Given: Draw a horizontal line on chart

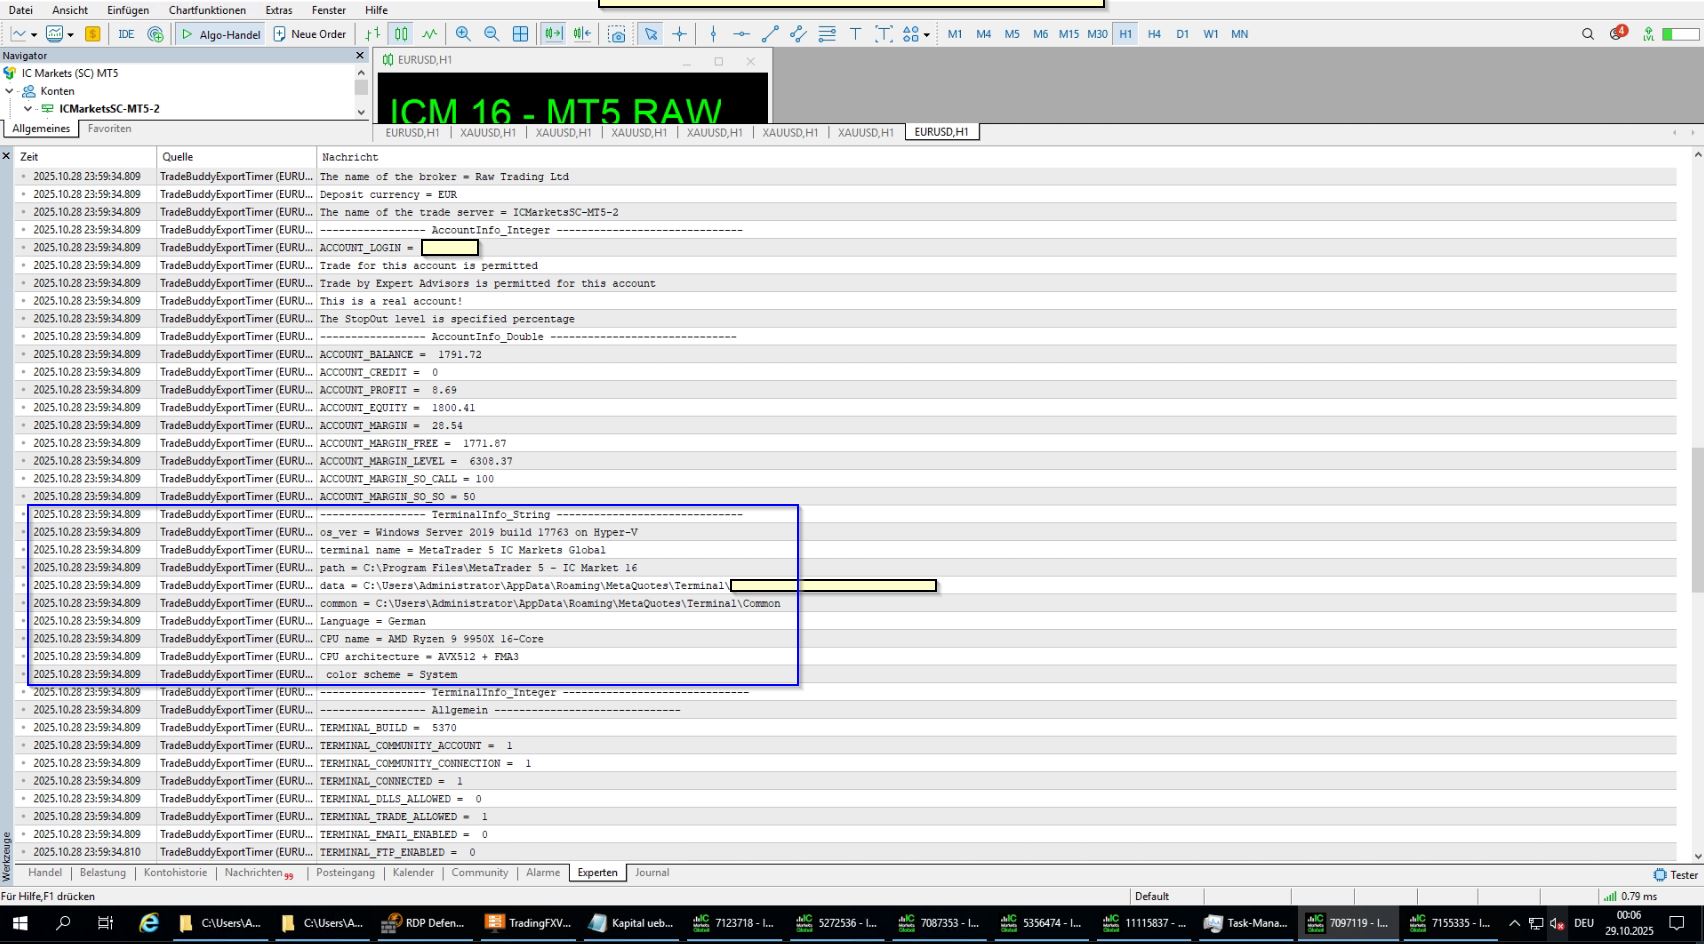Looking at the screenshot, I should coord(741,34).
